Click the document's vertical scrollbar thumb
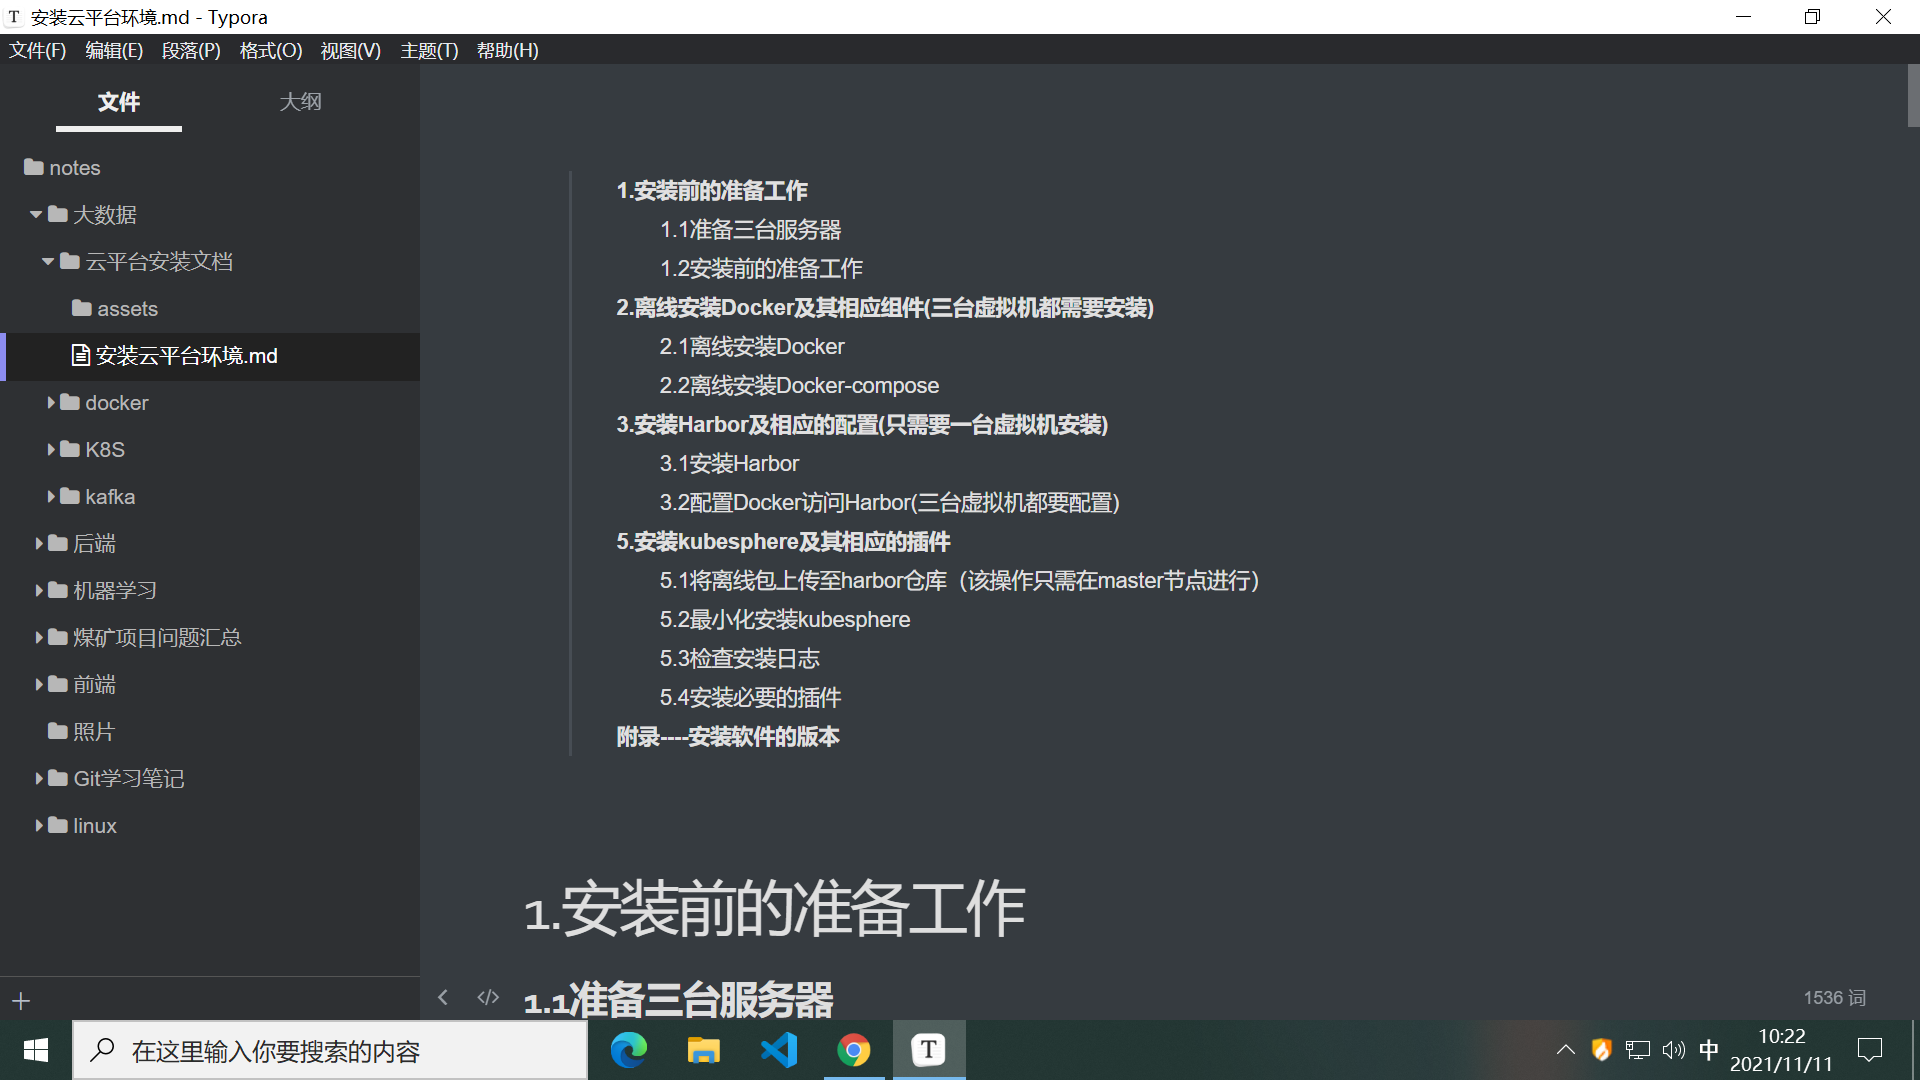Screen dimensions: 1920x1080 pos(1912,96)
